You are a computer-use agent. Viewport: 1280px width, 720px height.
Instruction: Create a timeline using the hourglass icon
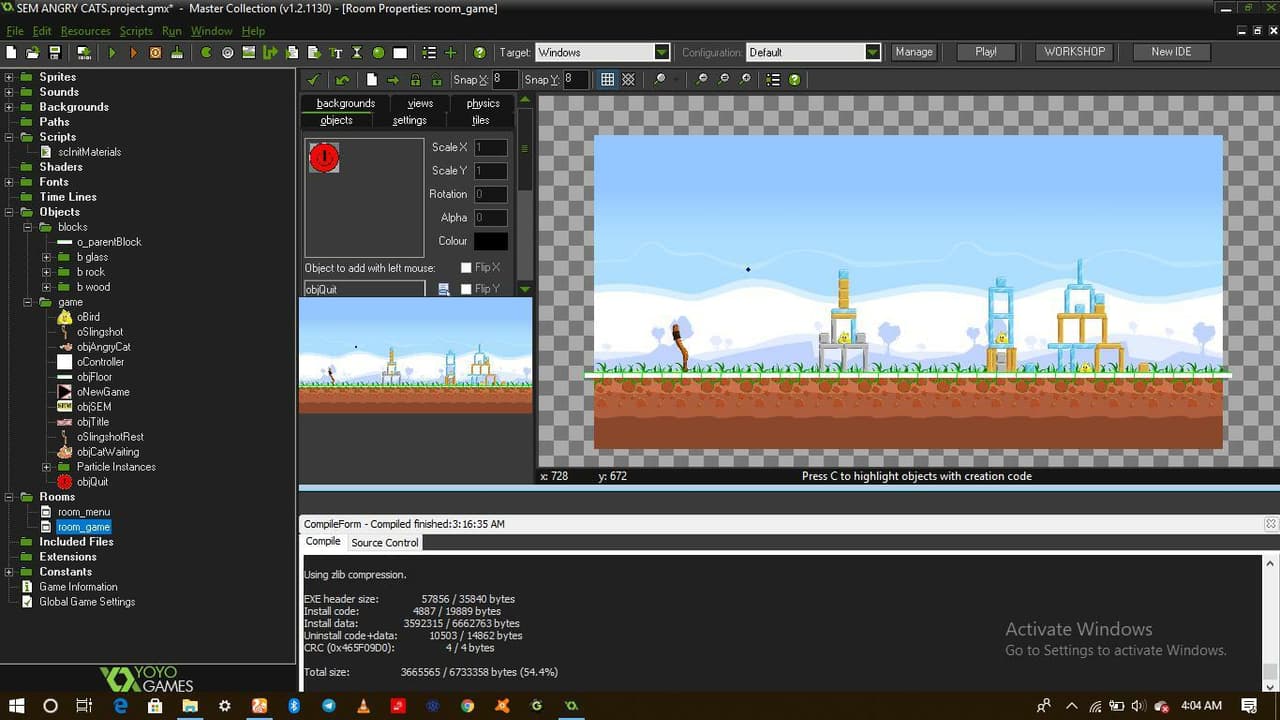click(x=356, y=53)
